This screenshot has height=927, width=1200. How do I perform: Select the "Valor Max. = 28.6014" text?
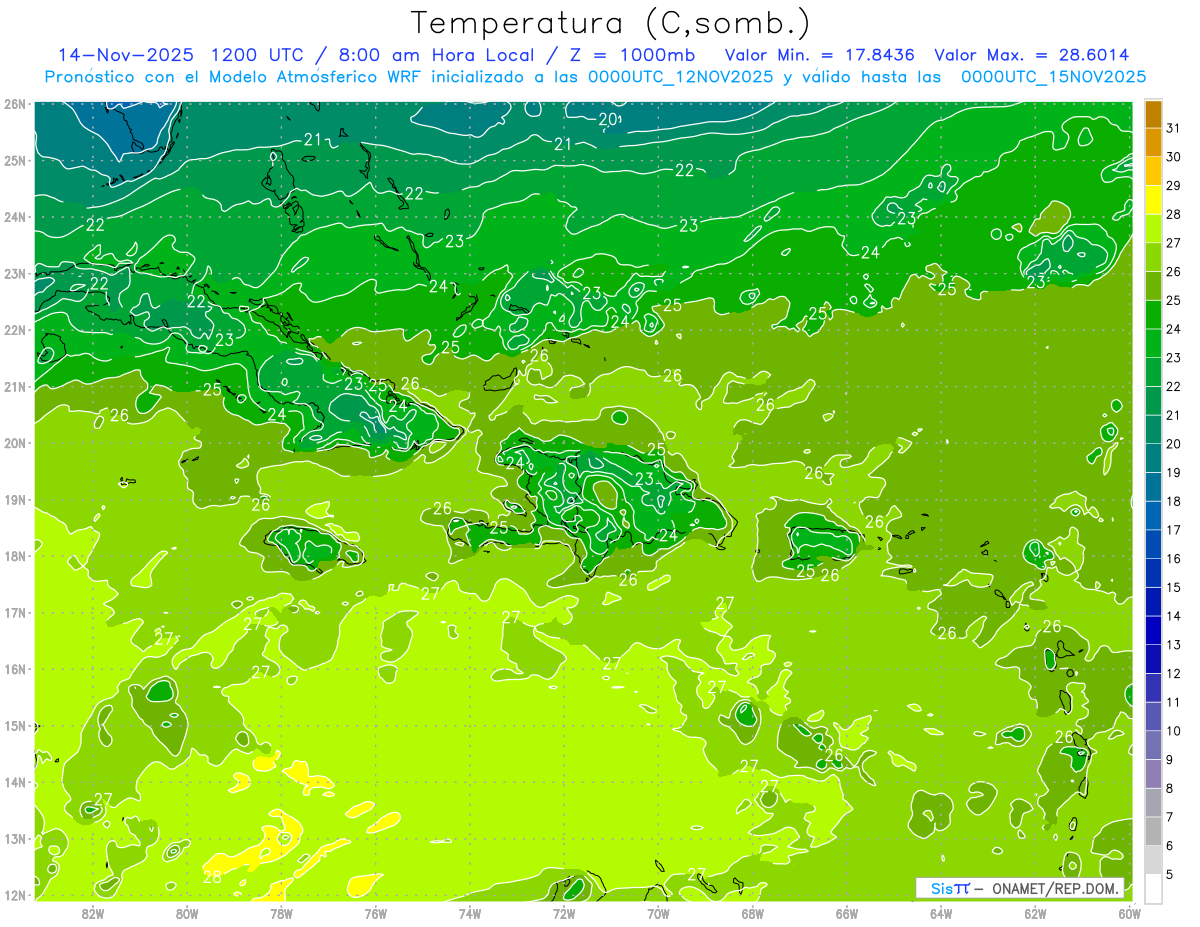(x=1032, y=55)
